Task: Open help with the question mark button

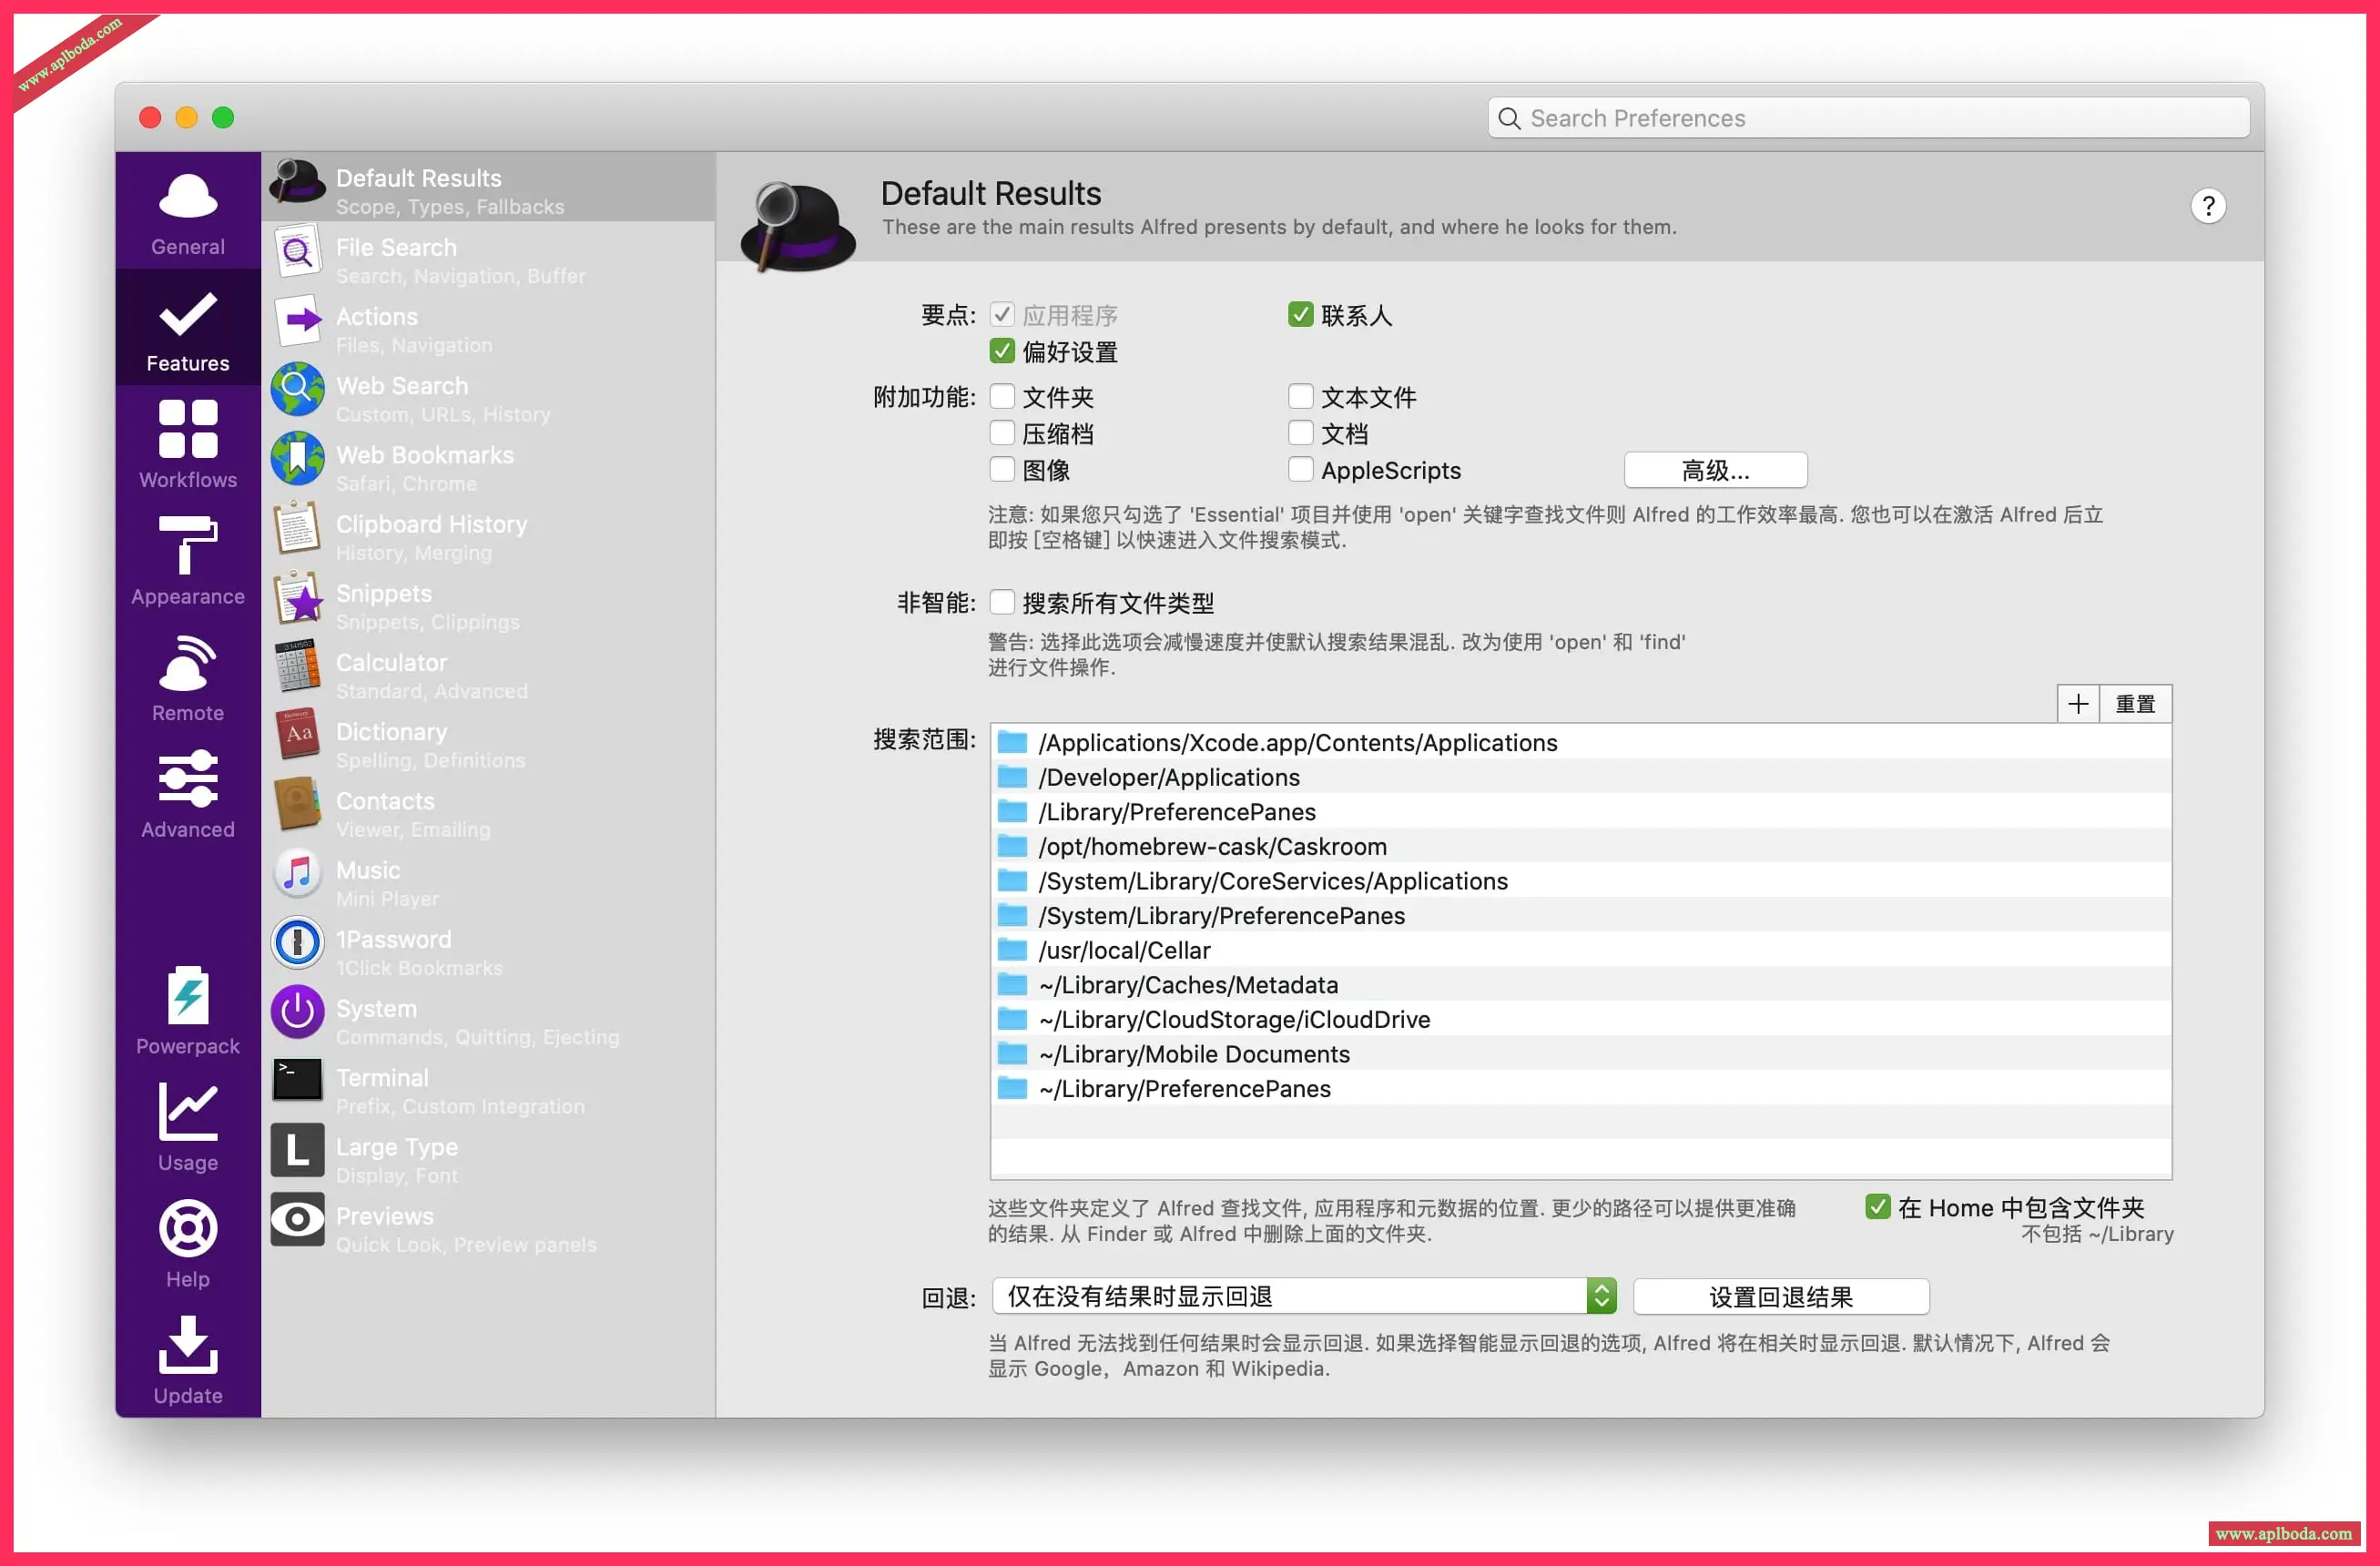Action: click(2208, 206)
